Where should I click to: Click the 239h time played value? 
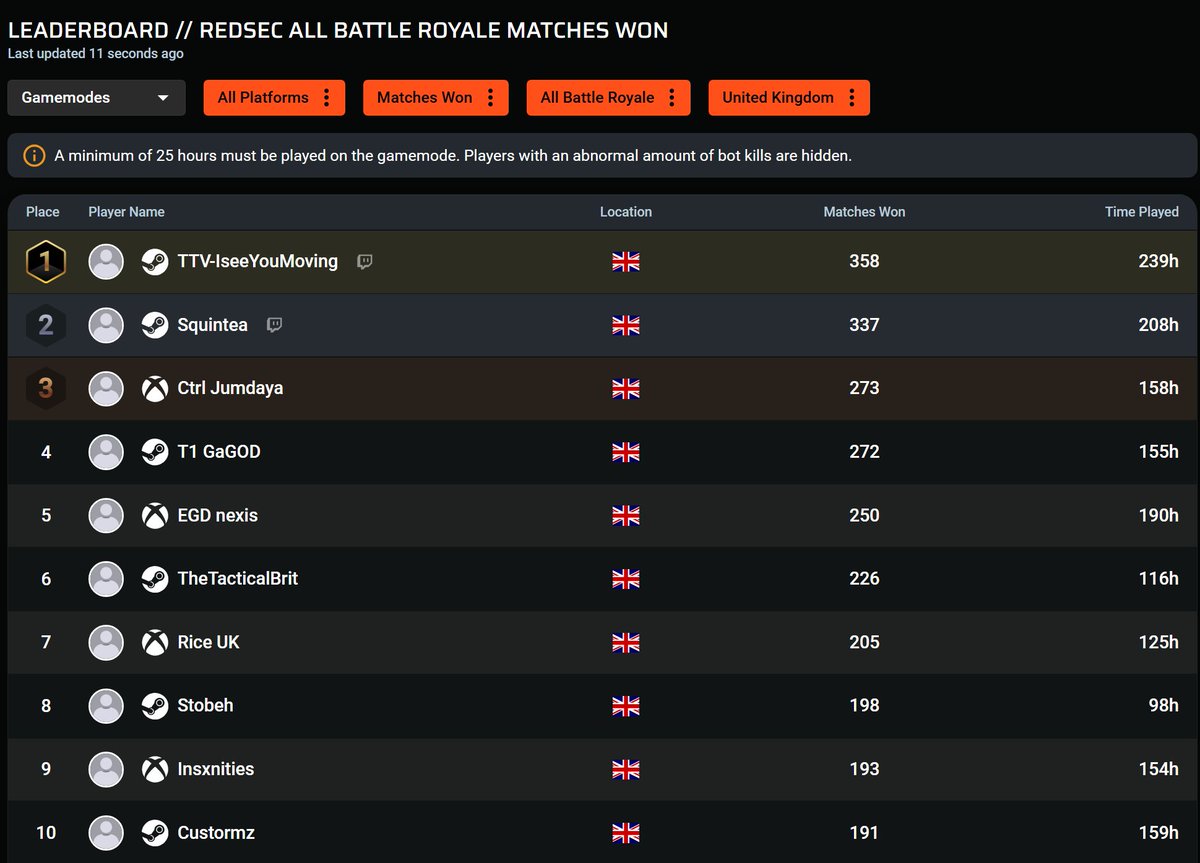pyautogui.click(x=1159, y=261)
